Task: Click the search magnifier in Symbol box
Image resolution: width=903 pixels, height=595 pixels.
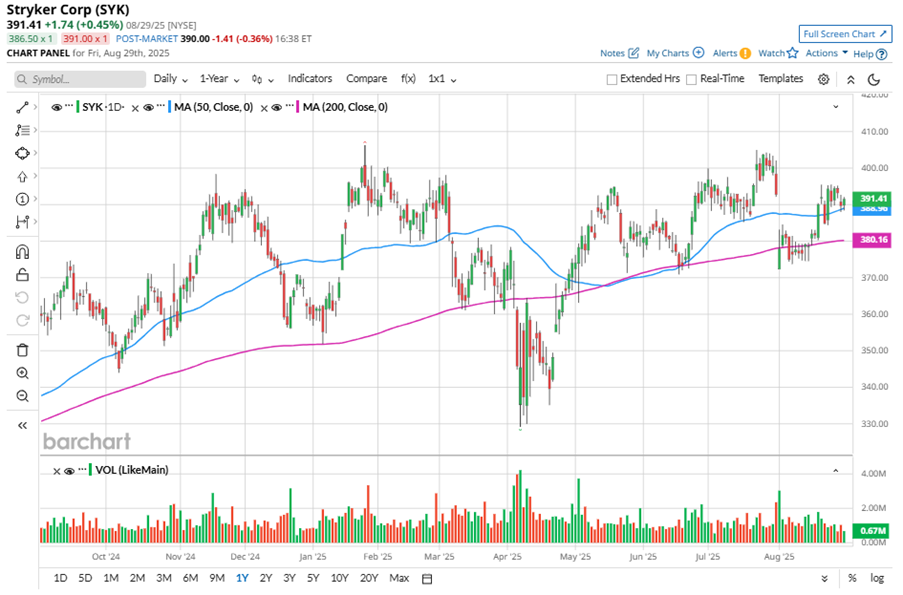Action: tap(22, 79)
